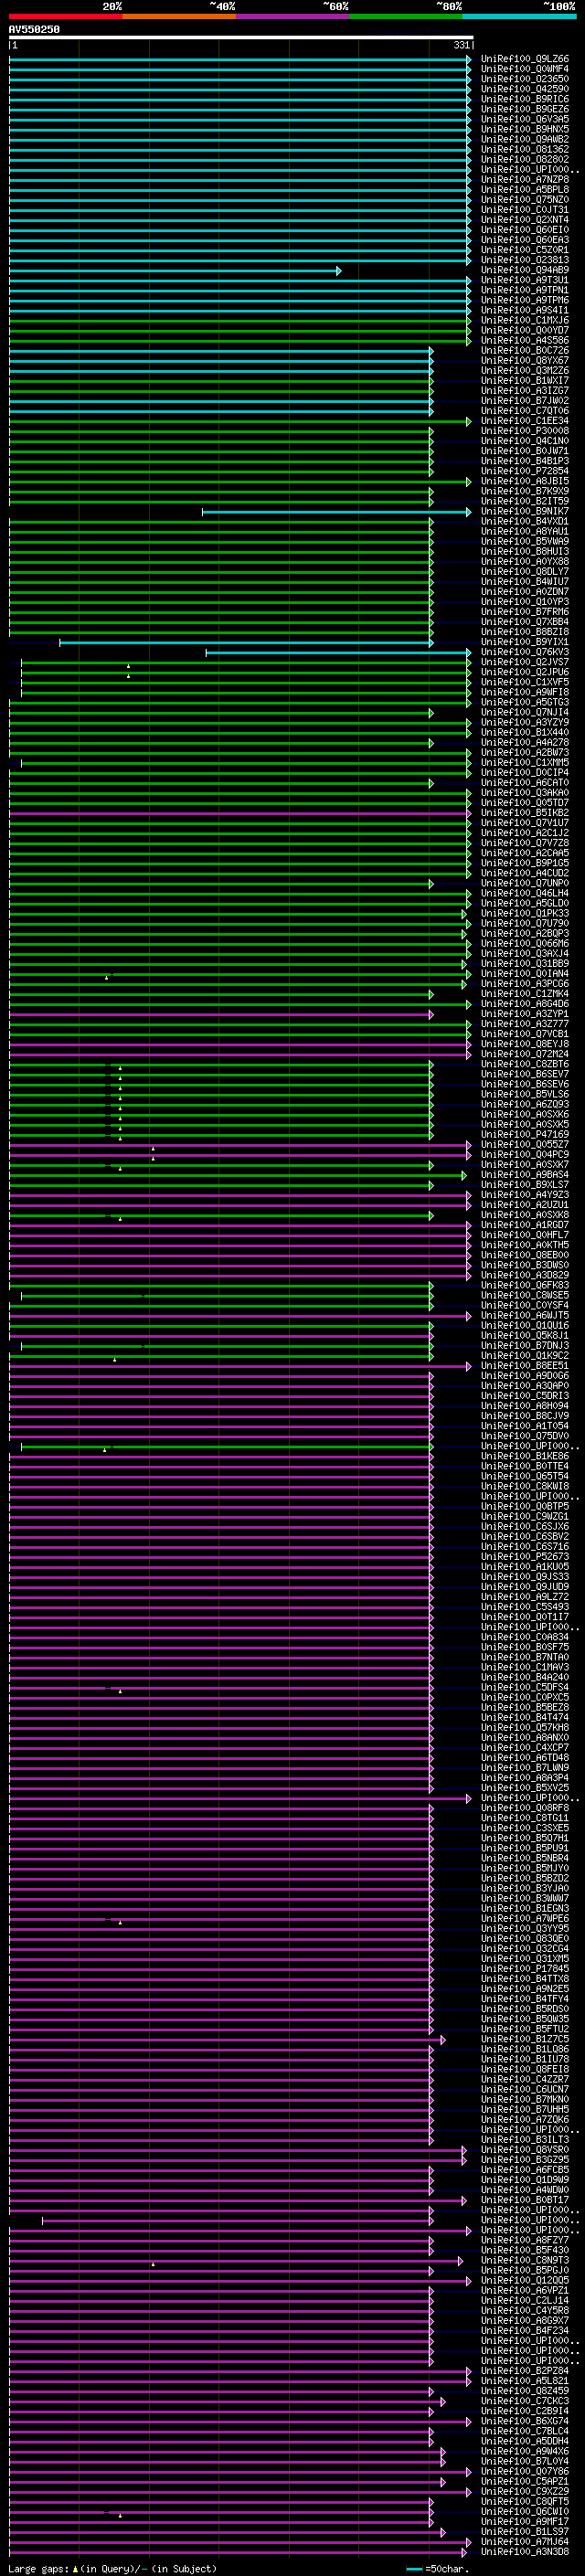This screenshot has height=2576, width=585.
Task: Select the UniRef100_C7QT06 label
Action: pyautogui.click(x=525, y=410)
